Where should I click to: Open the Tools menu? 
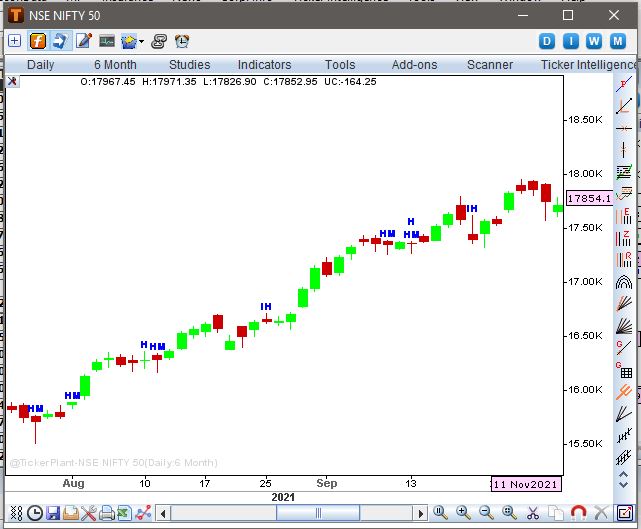pos(340,65)
